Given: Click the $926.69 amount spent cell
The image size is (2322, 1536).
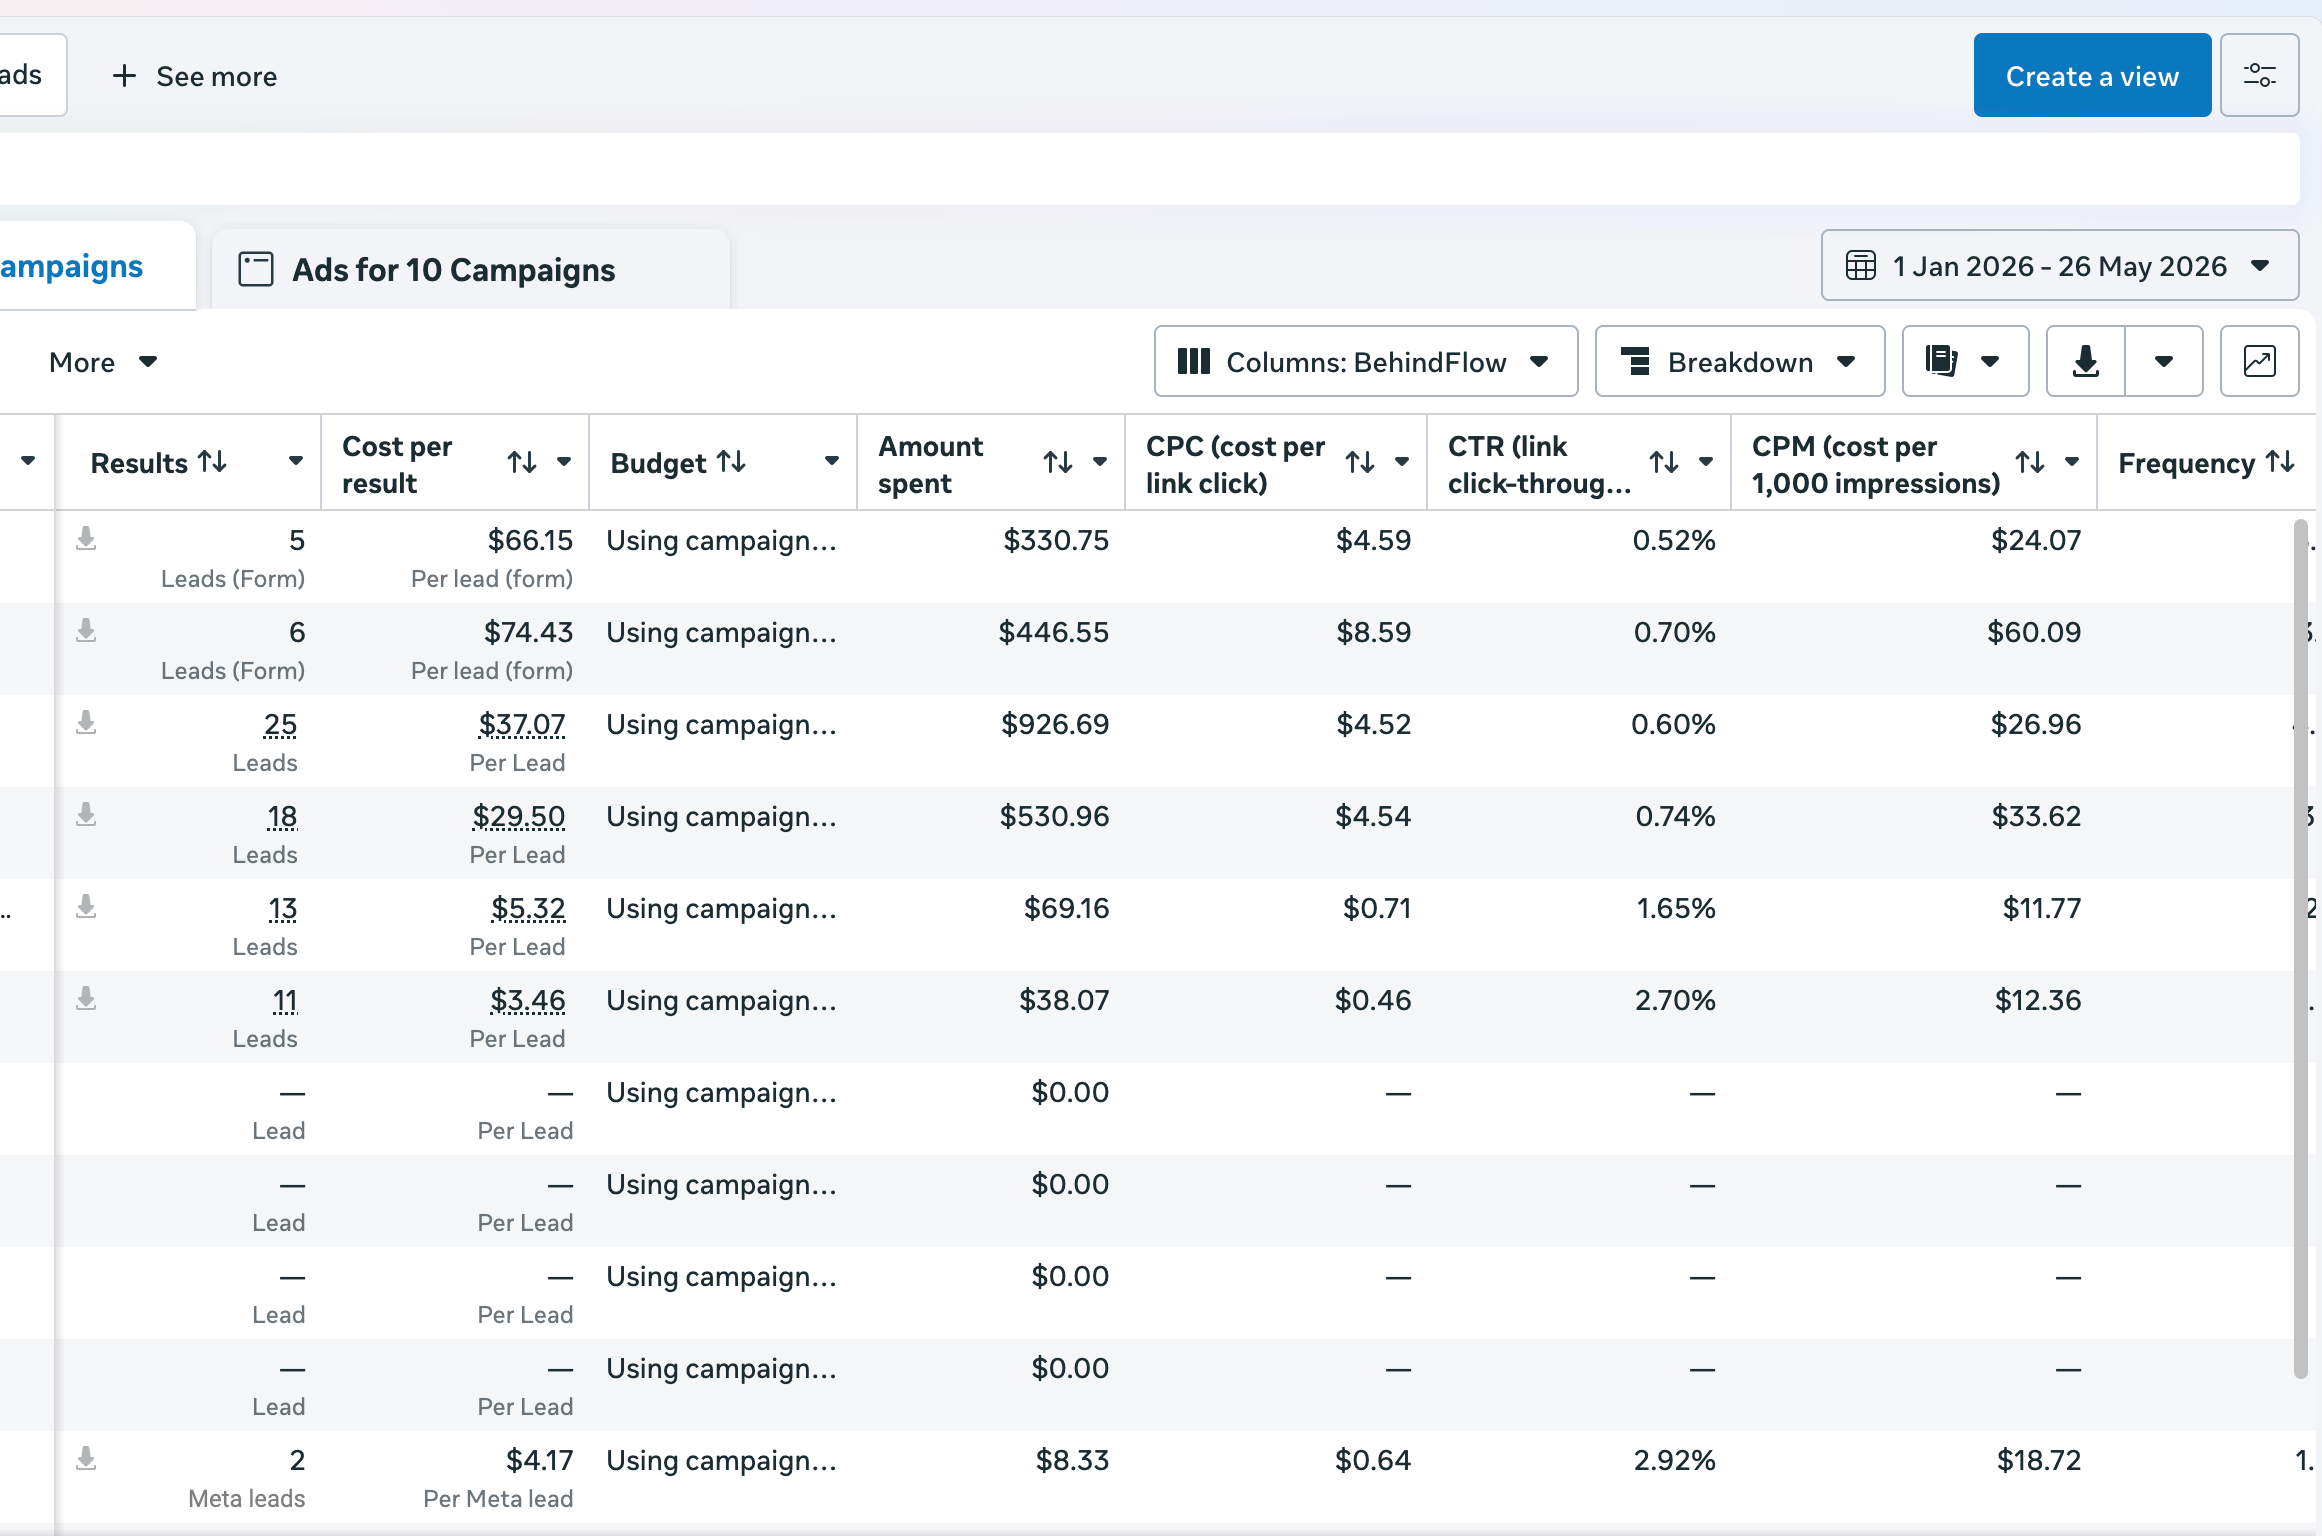Looking at the screenshot, I should (1055, 724).
